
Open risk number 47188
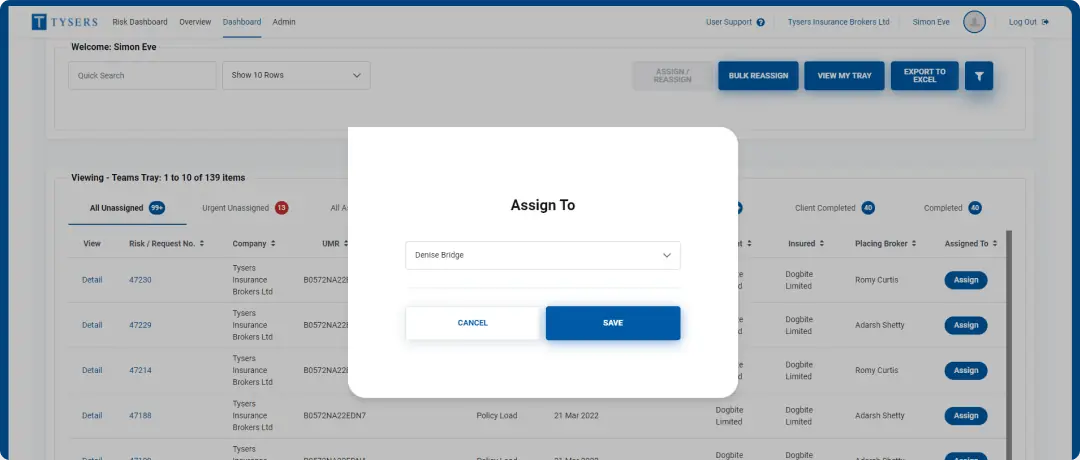coord(140,416)
